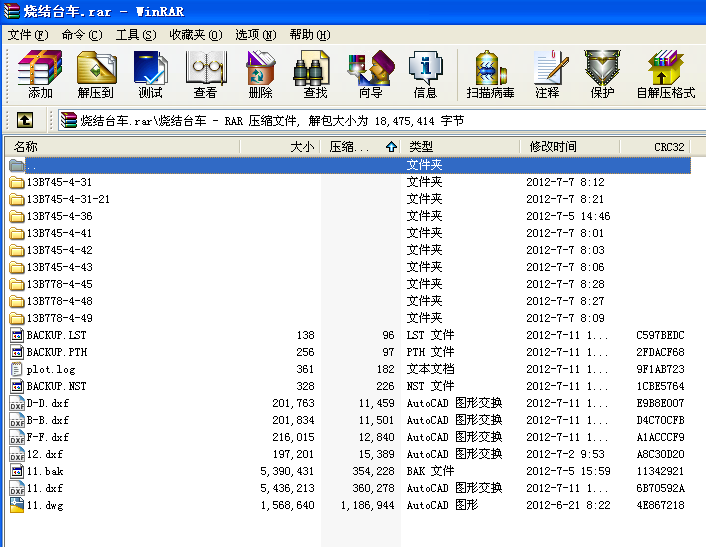Click the DXF icon of D-D.dxf

click(x=17, y=403)
